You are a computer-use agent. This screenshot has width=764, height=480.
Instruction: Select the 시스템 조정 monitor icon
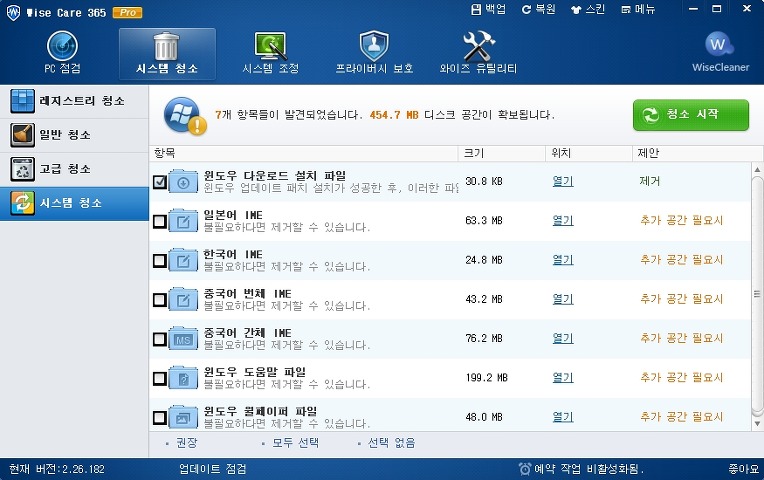270,46
